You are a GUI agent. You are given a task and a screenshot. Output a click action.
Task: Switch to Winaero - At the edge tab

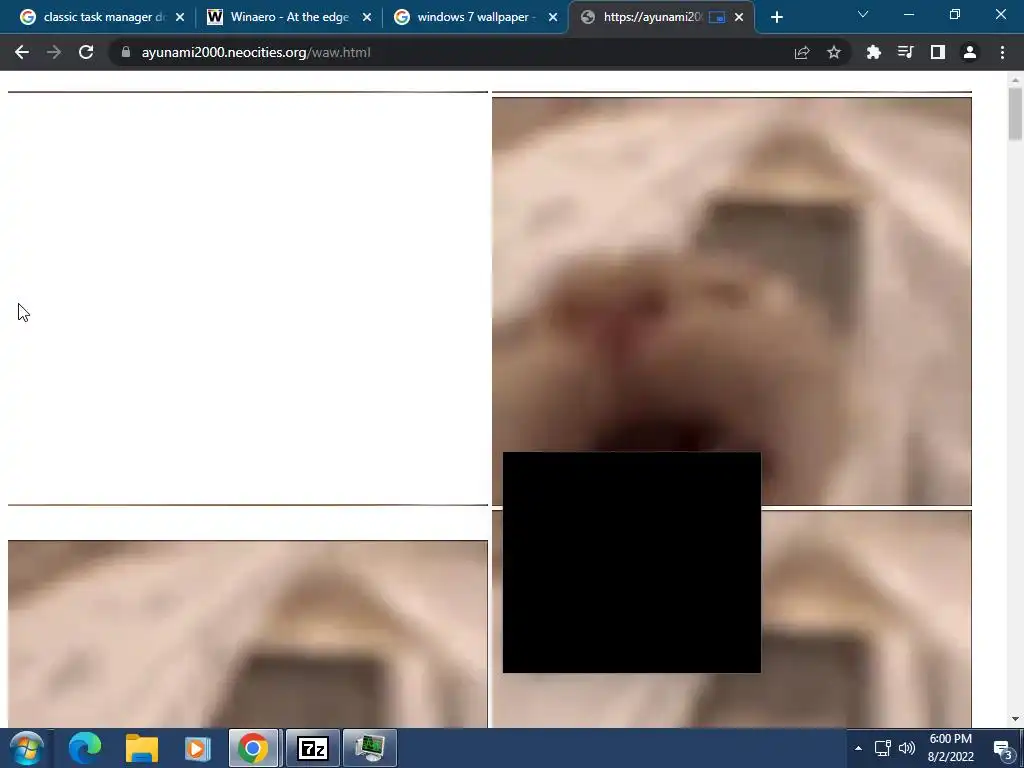point(289,17)
